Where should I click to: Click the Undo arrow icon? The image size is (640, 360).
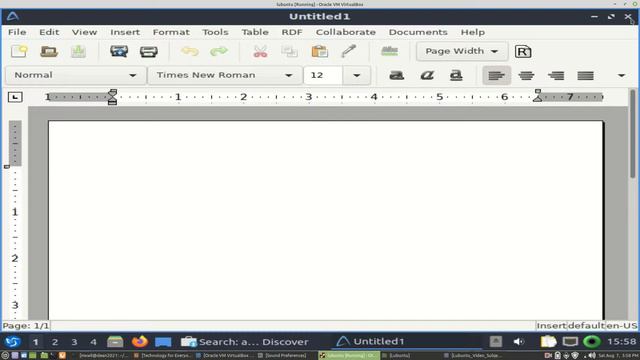pyautogui.click(x=189, y=51)
